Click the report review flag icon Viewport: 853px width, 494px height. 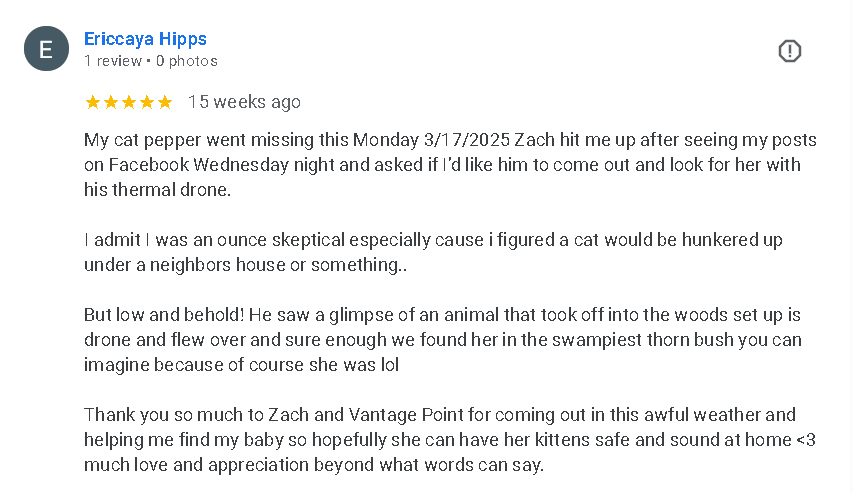[x=789, y=51]
